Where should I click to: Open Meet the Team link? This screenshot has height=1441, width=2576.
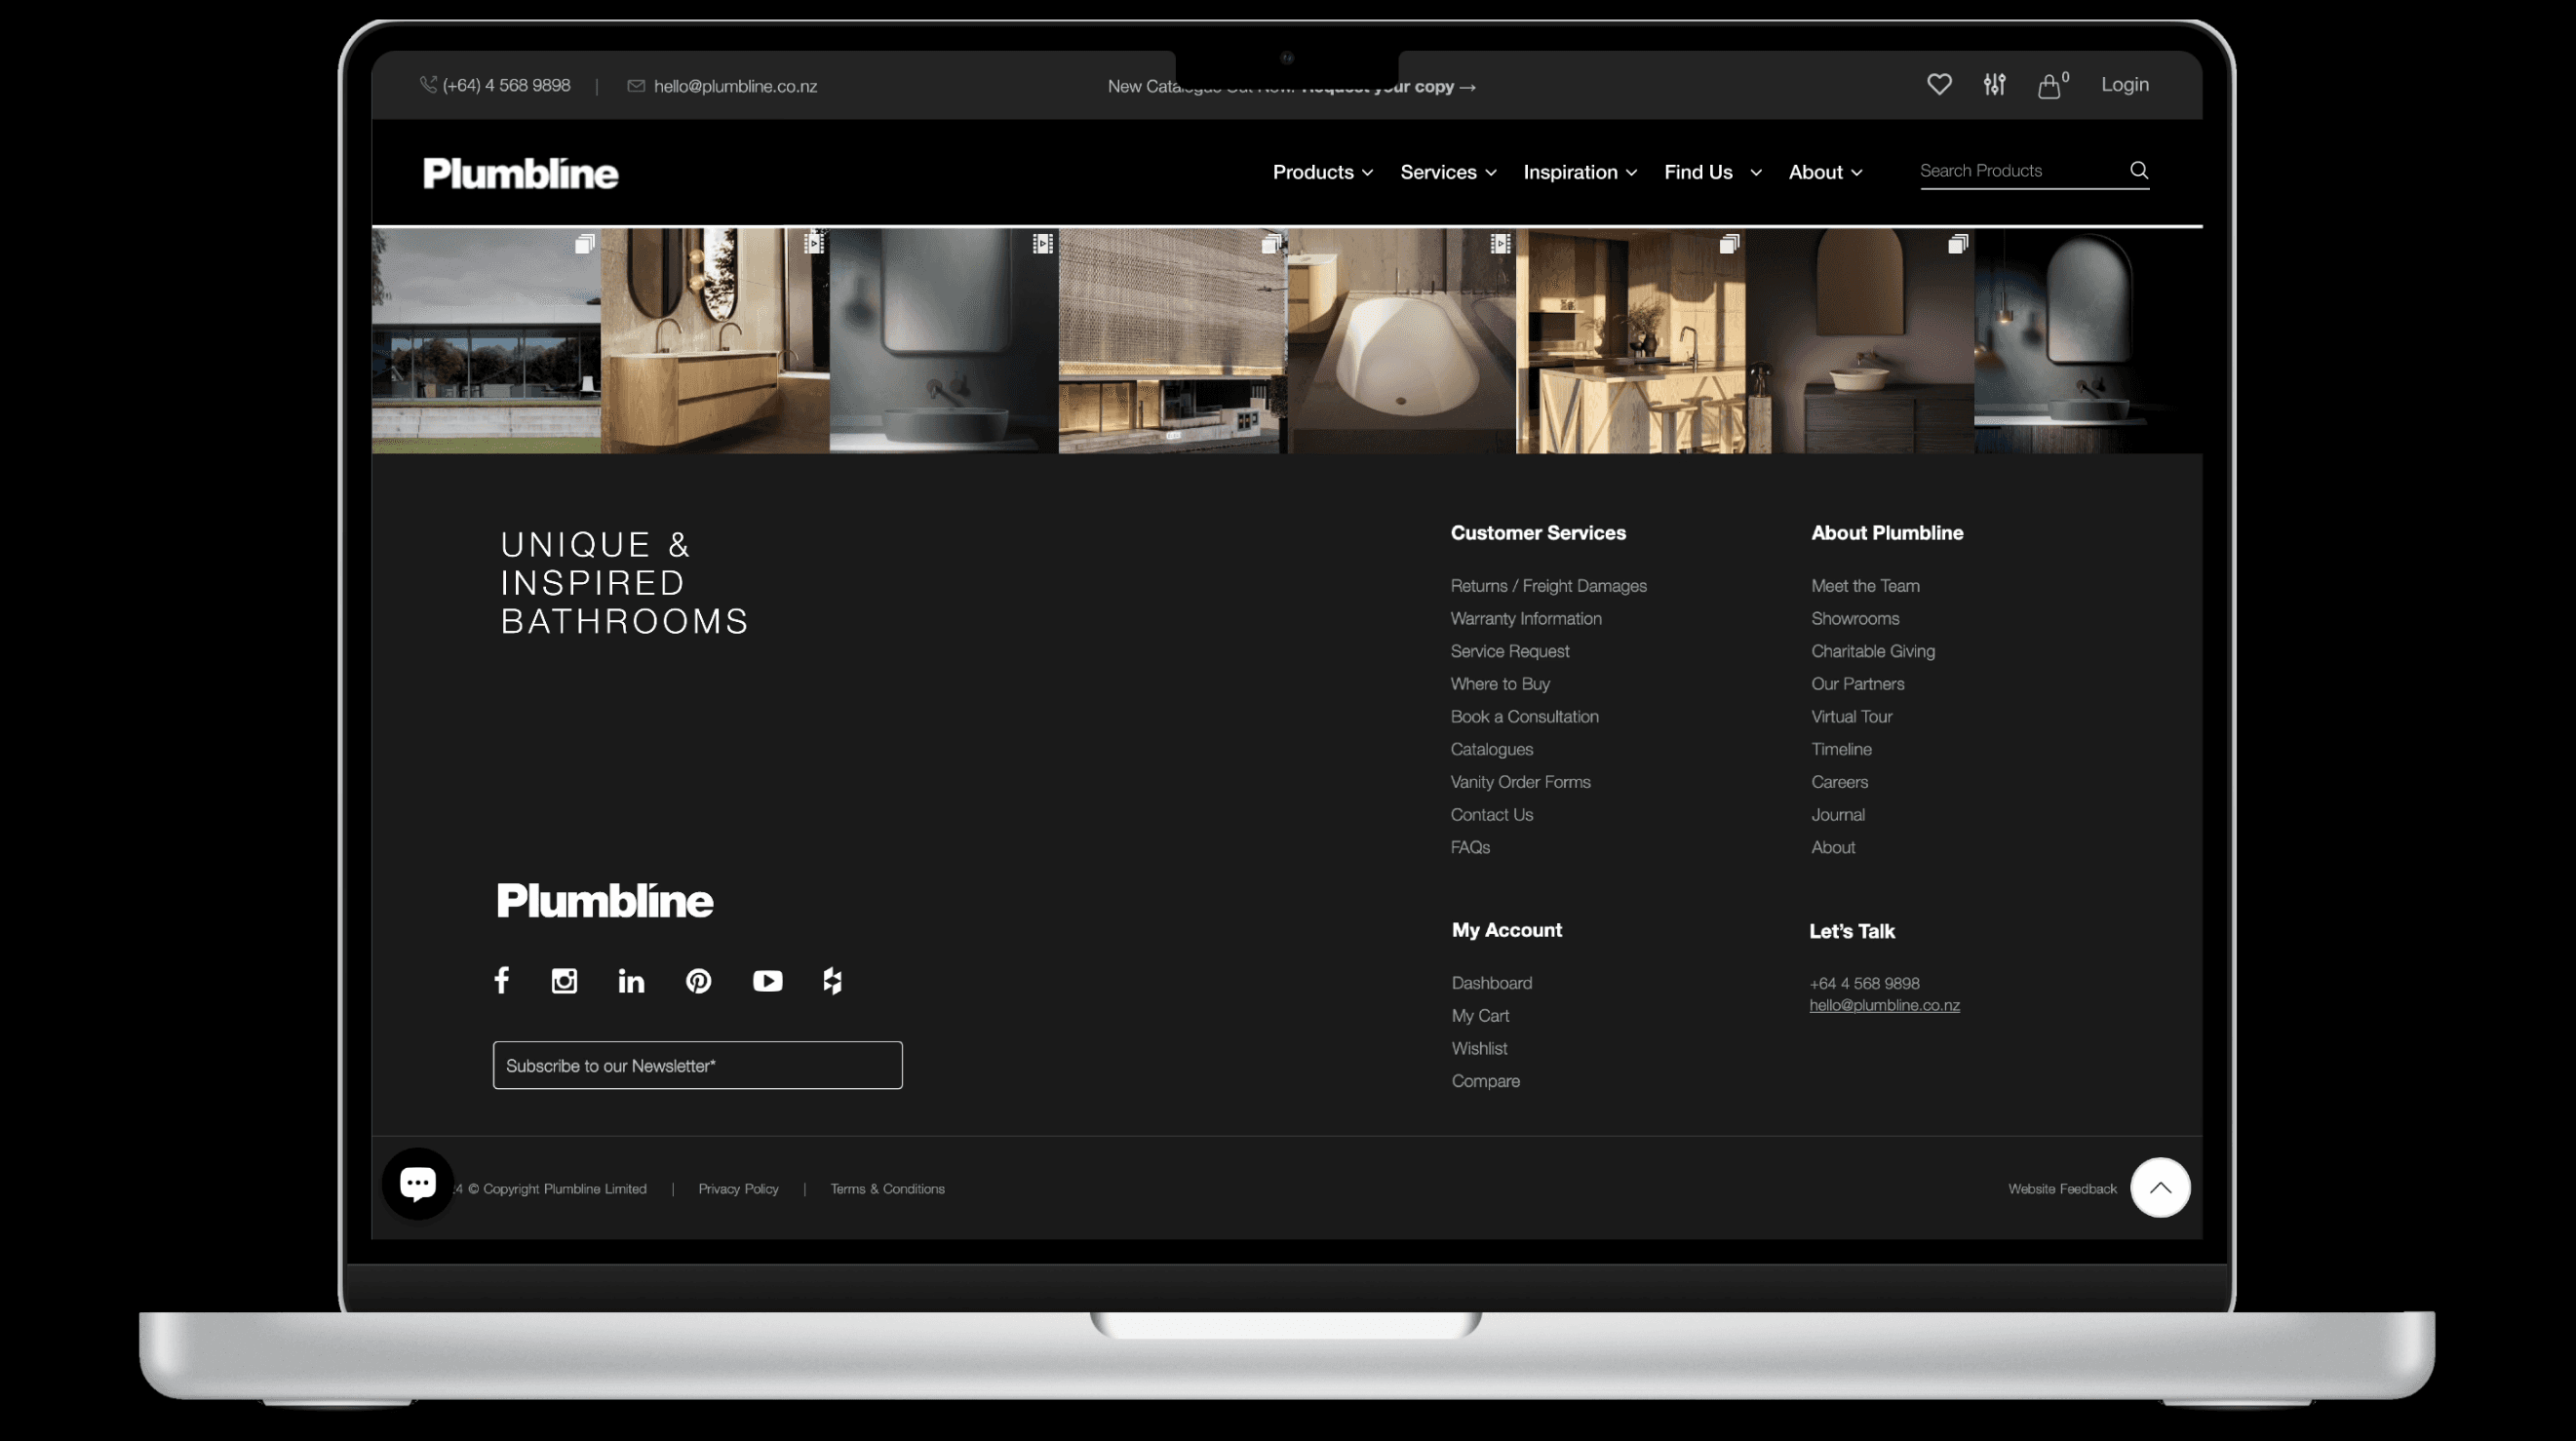coord(1865,586)
